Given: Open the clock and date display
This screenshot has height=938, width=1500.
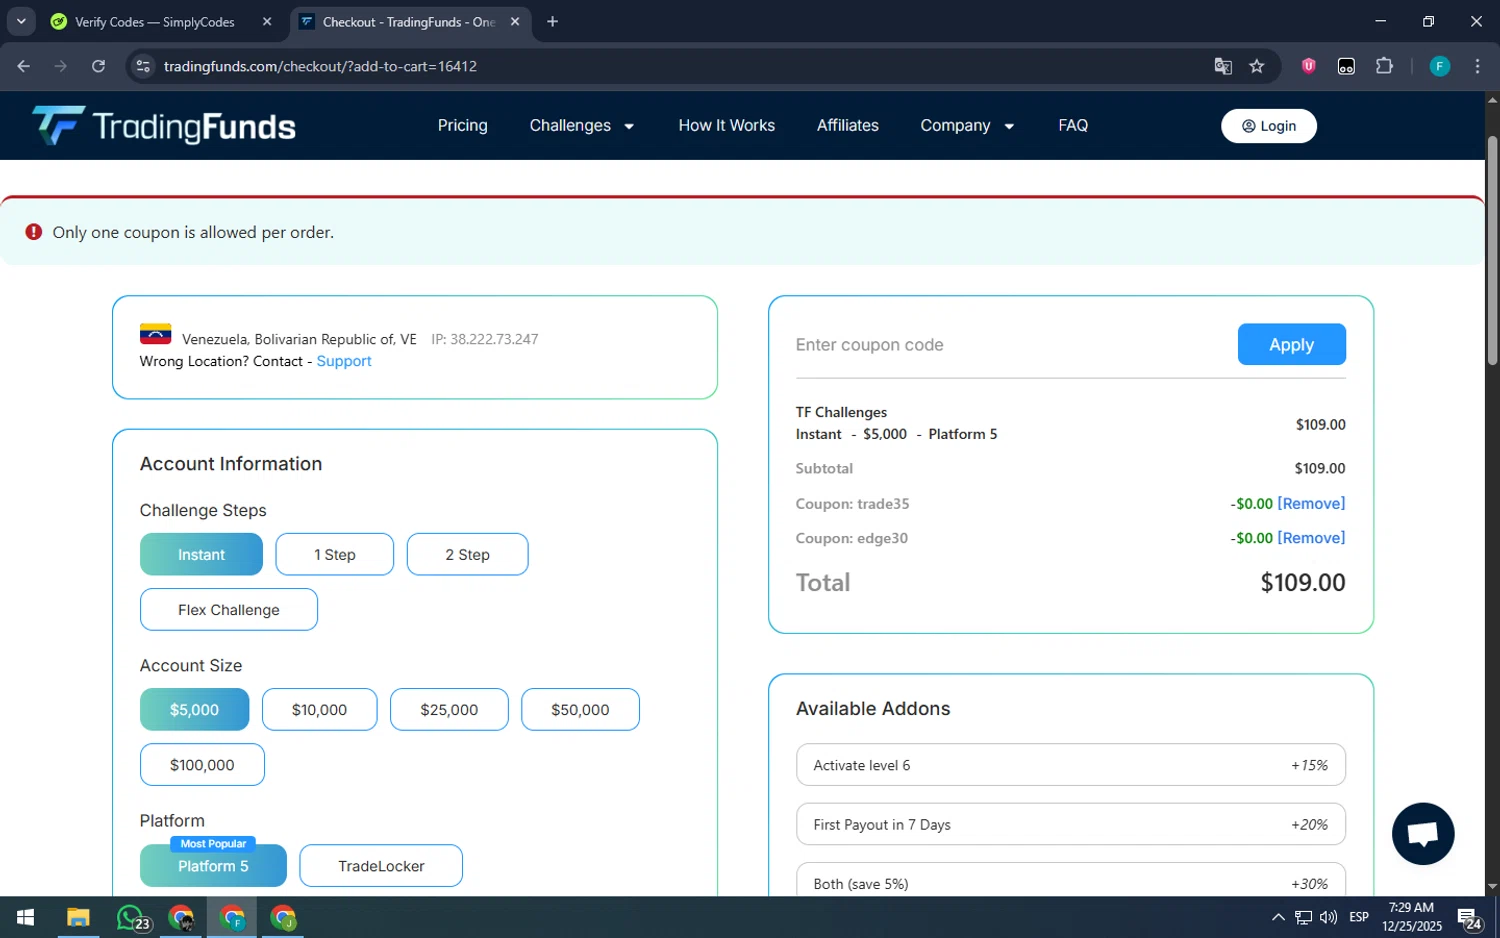Looking at the screenshot, I should tap(1412, 917).
